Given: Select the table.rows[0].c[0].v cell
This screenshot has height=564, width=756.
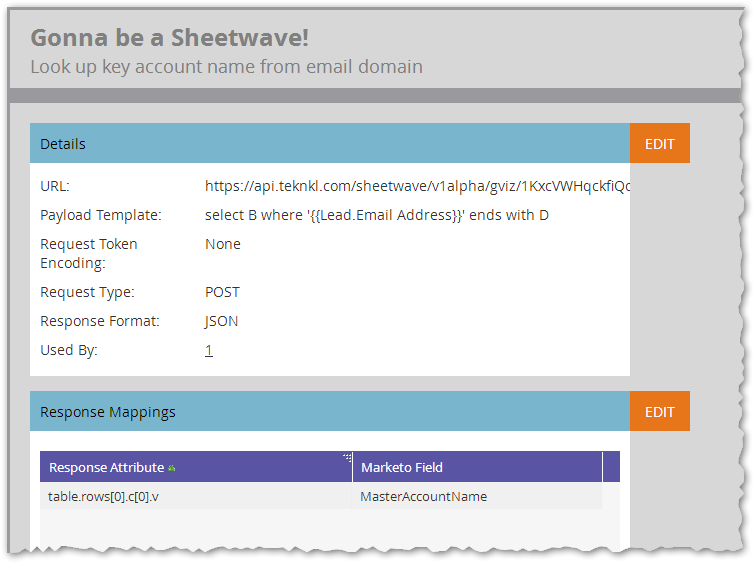Looking at the screenshot, I should tap(196, 496).
